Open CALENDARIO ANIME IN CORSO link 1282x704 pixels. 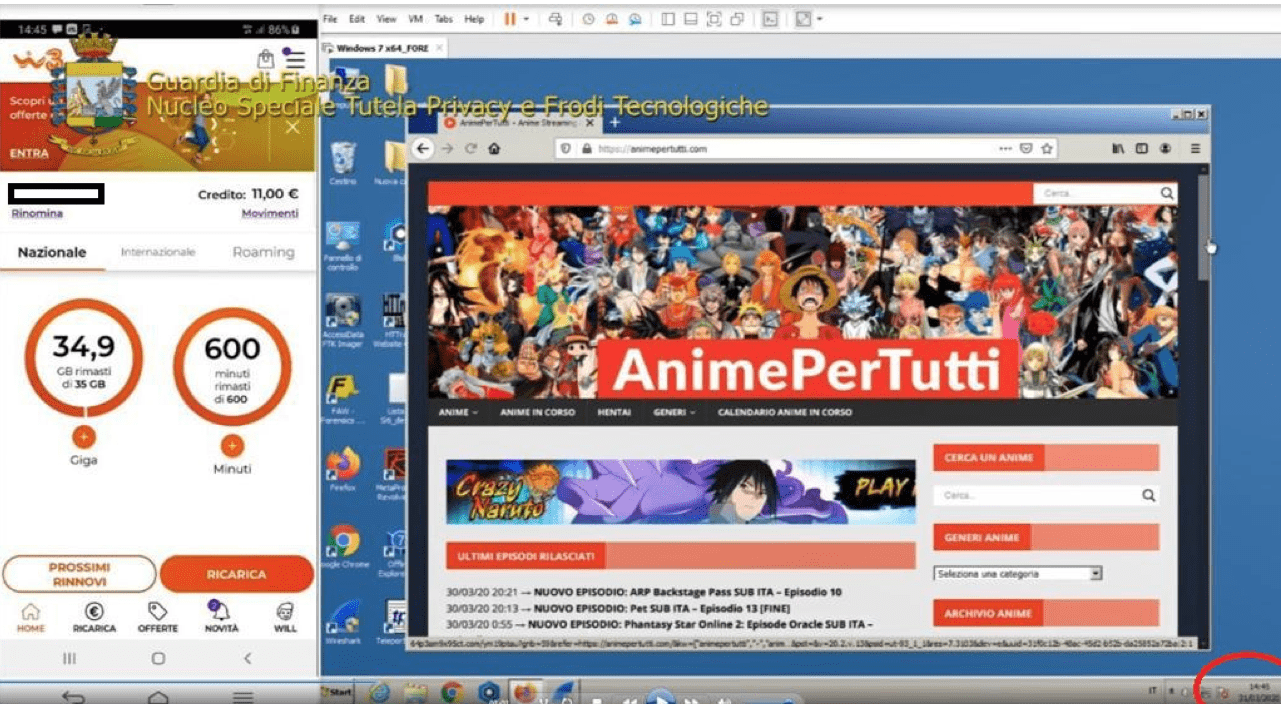[x=785, y=412]
